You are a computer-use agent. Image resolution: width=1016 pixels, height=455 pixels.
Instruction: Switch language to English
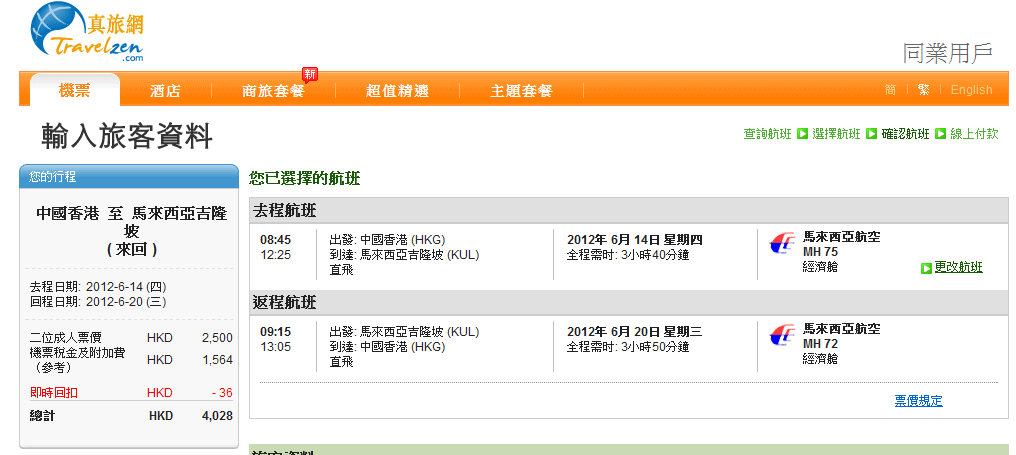click(971, 90)
